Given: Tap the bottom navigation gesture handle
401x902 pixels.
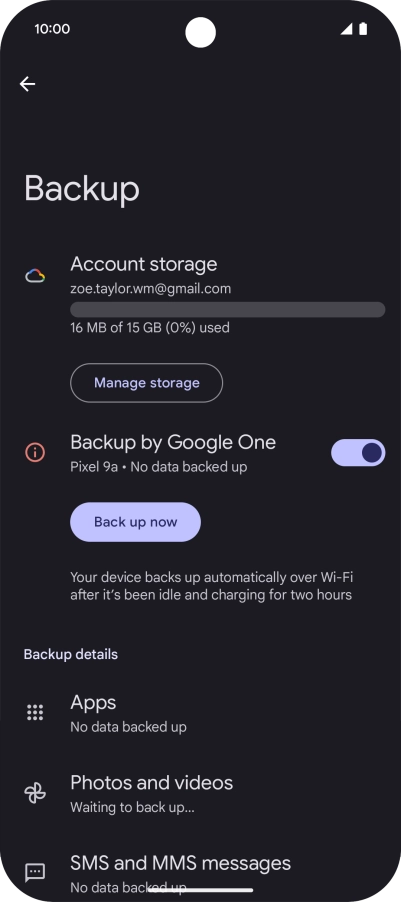Looking at the screenshot, I should pyautogui.click(x=200, y=890).
